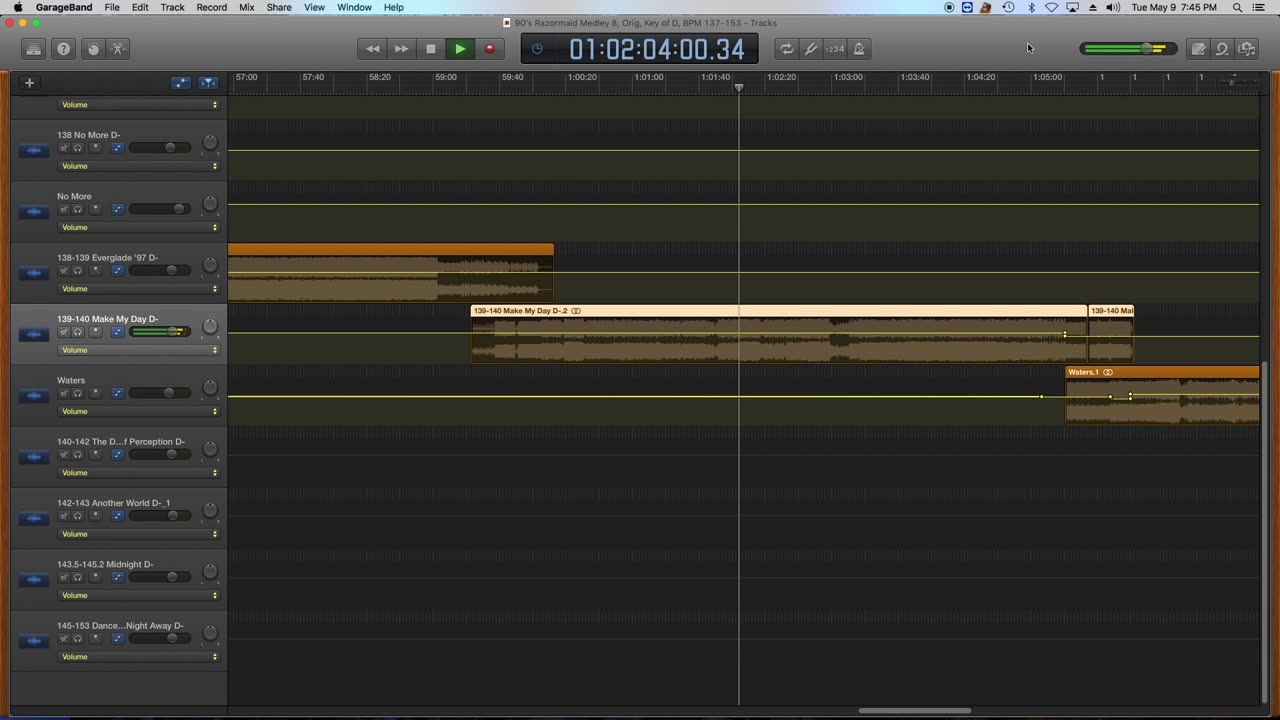Toggle the Cycle loop button
The image size is (1280, 720).
(787, 49)
